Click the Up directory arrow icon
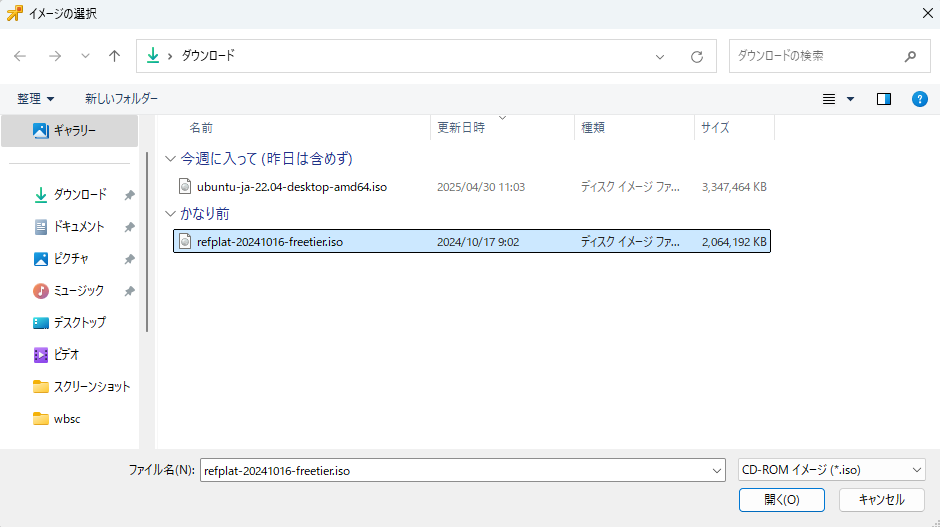 [x=114, y=57]
